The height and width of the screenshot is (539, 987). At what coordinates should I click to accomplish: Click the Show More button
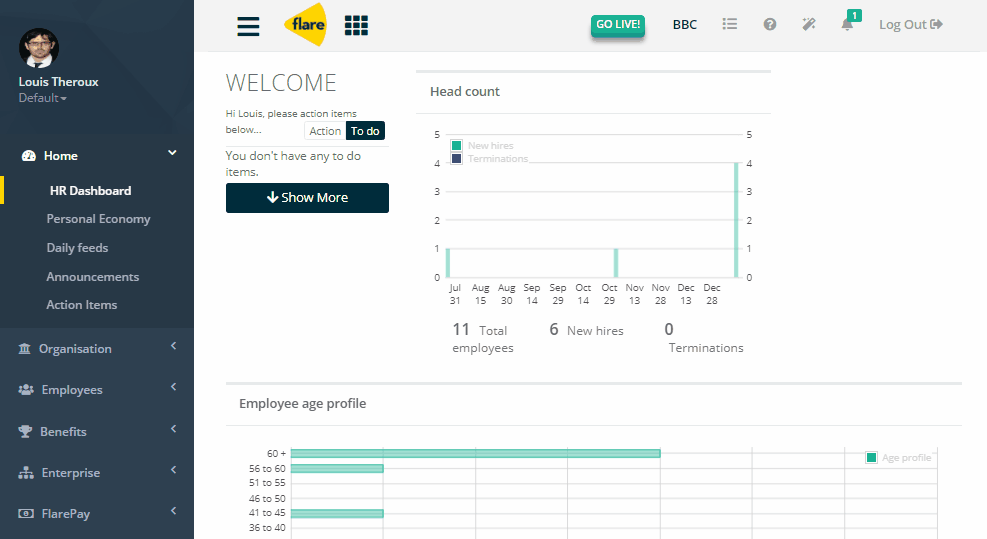tap(307, 198)
